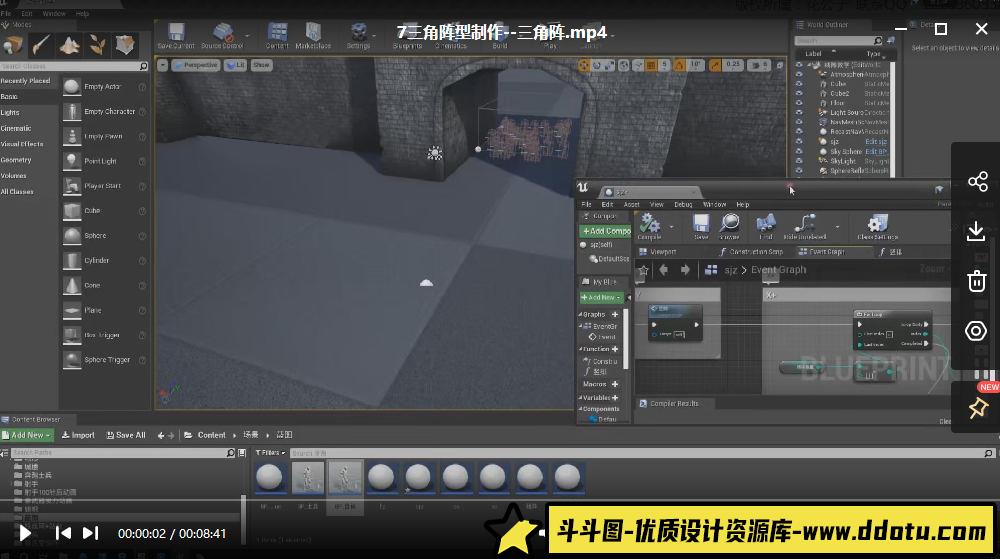Toggle visibility eye for SkyLight row
1000x559 pixels.
[799, 161]
